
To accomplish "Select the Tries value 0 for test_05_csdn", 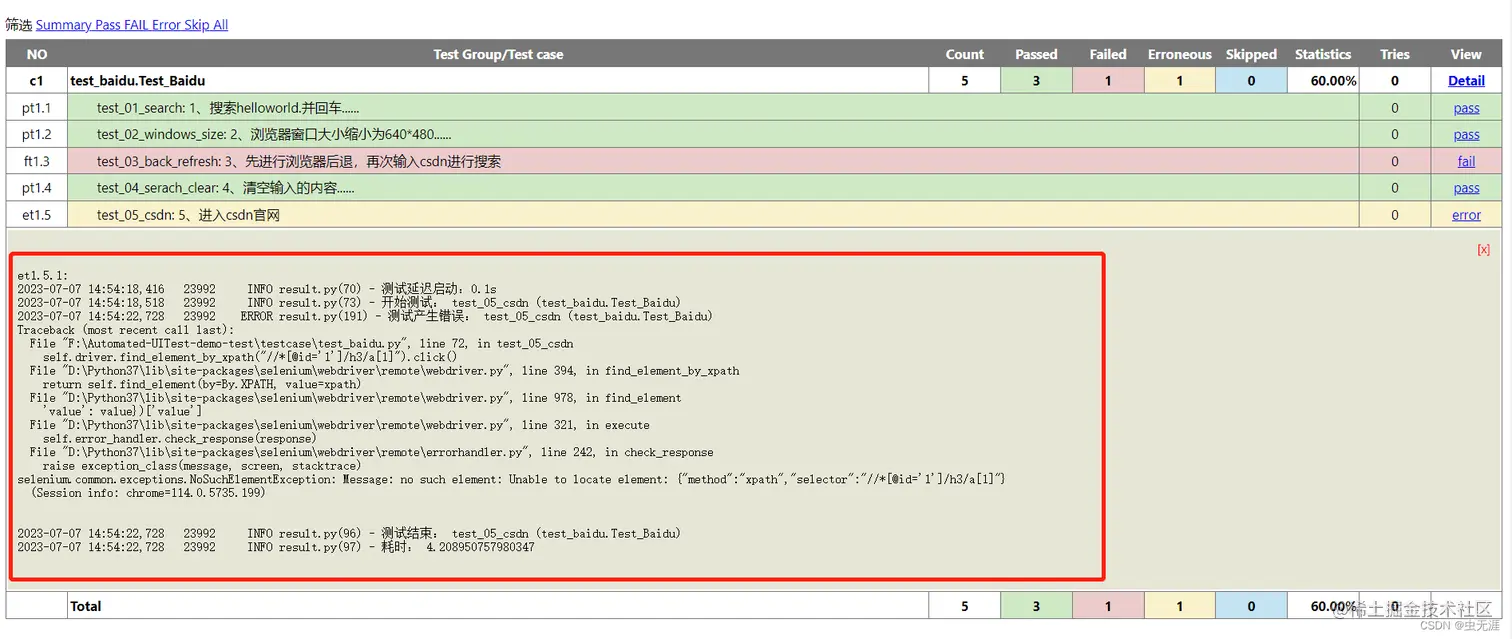I will coord(1395,215).
